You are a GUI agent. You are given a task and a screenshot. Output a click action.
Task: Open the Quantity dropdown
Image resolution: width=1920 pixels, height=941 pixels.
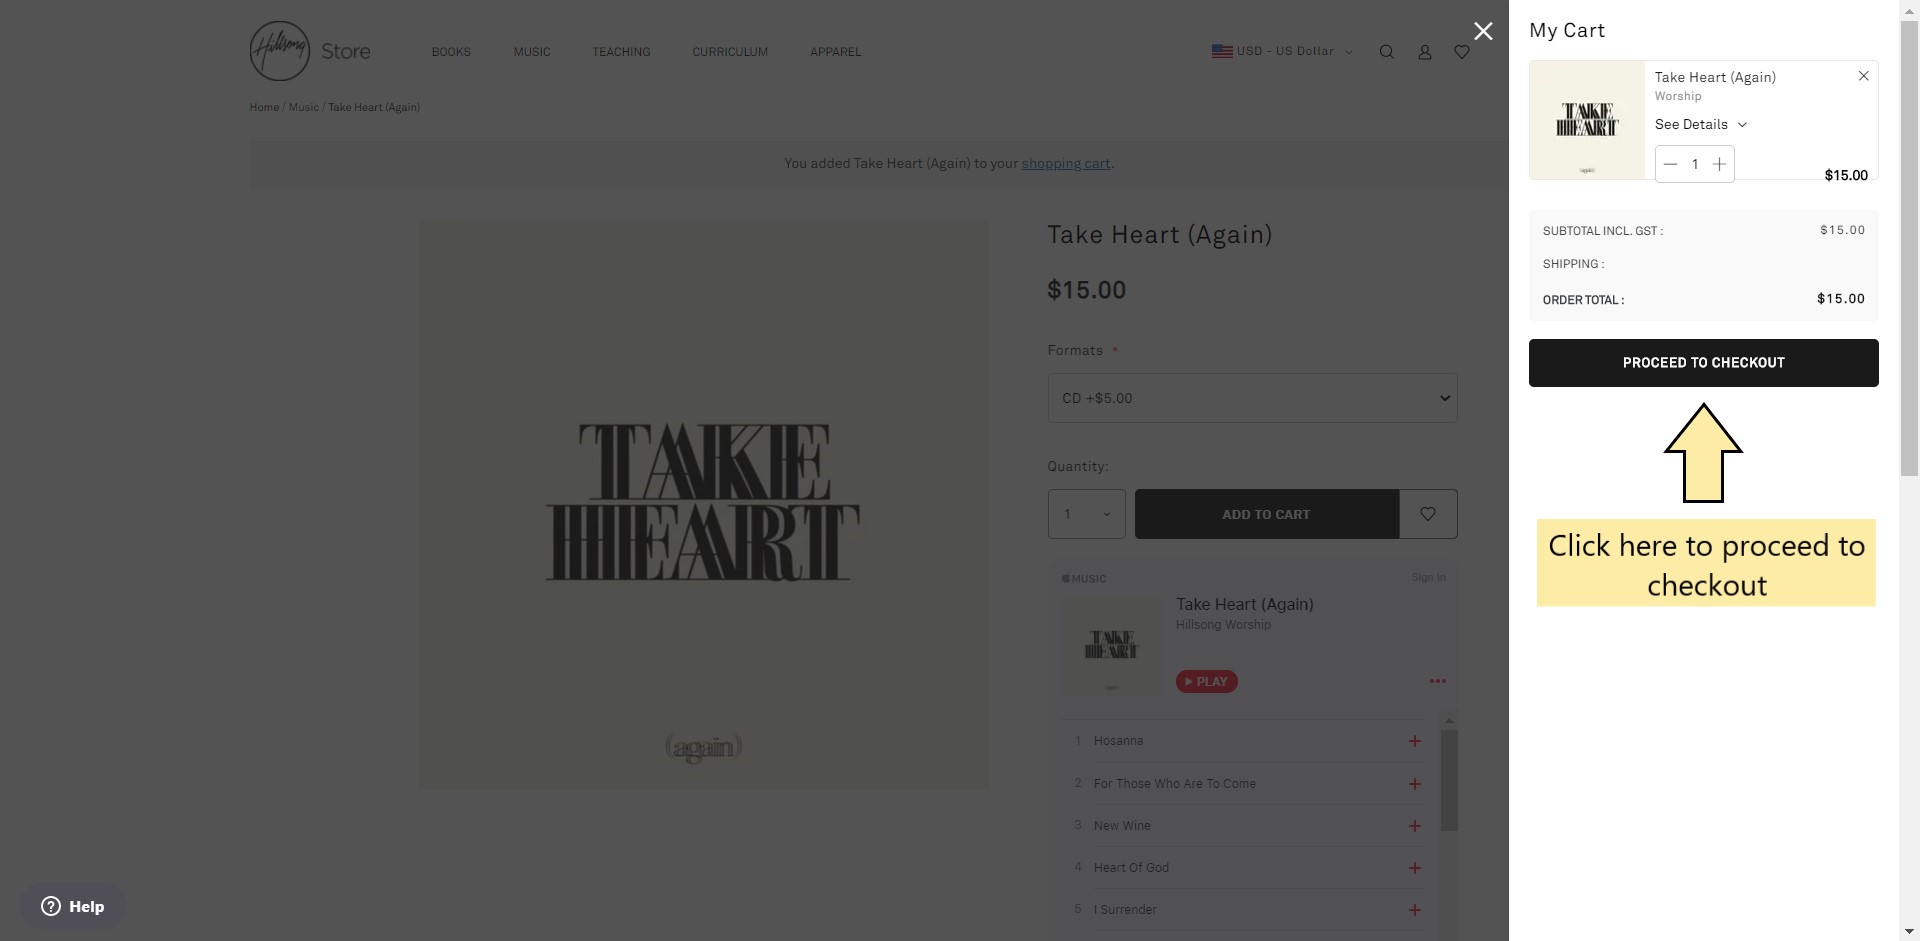(1086, 514)
